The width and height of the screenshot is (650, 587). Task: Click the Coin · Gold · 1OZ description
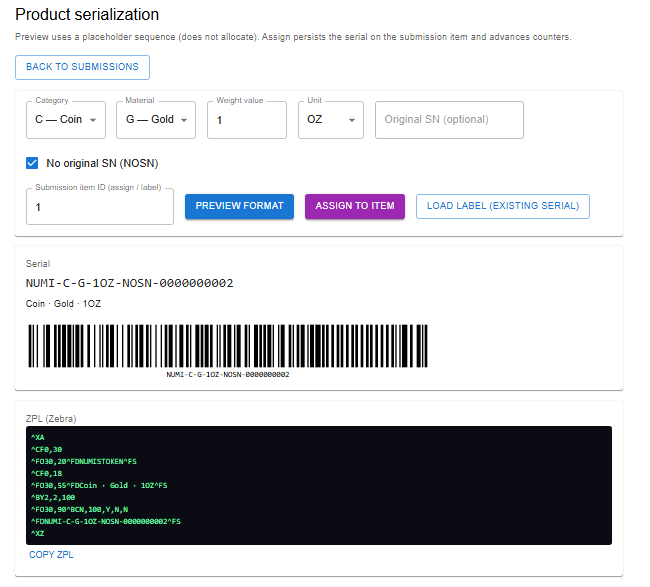(63, 304)
